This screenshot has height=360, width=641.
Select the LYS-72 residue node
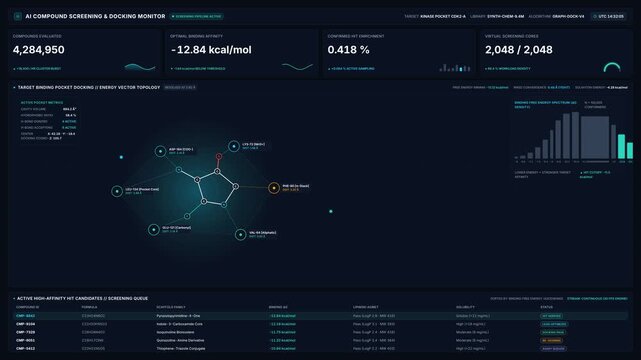coord(234,146)
